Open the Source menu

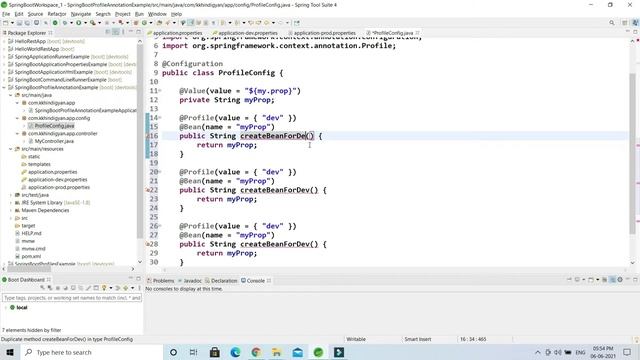point(35,14)
